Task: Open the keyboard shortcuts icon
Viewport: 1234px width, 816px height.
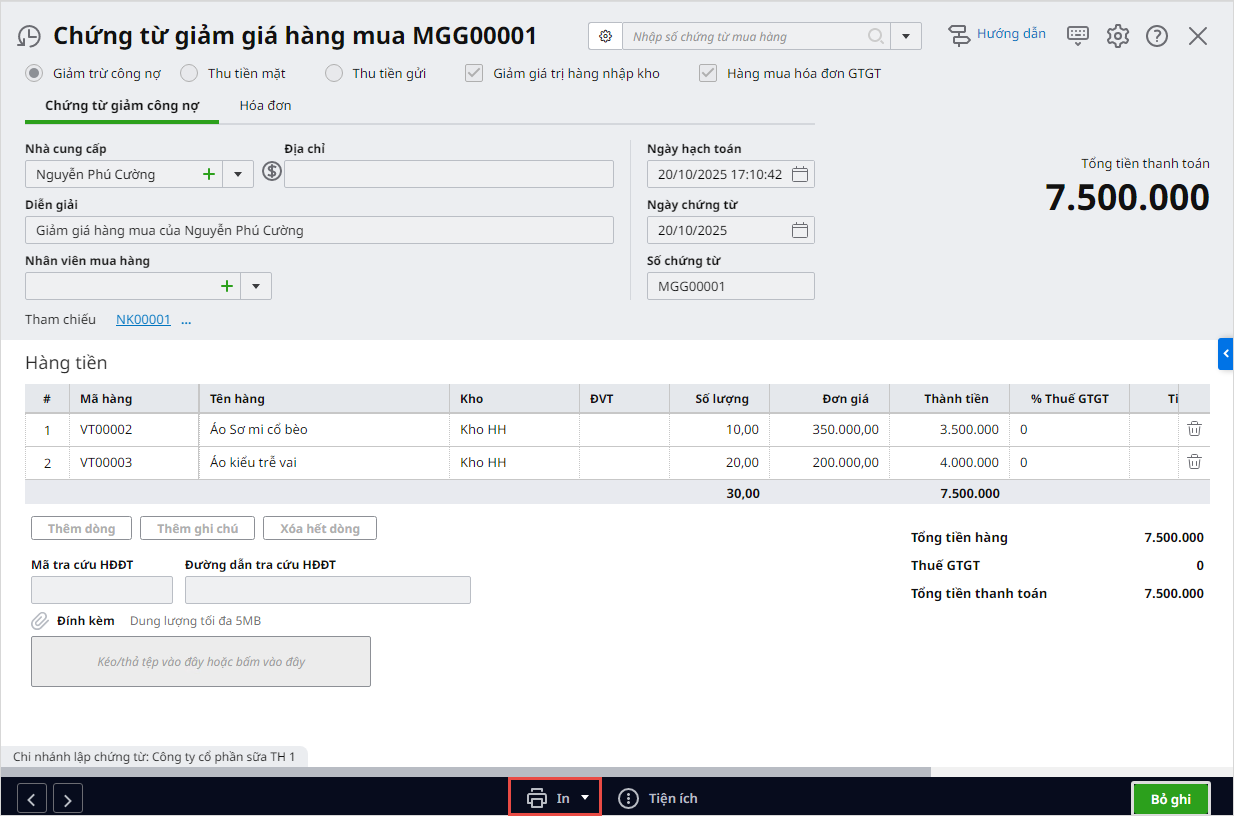Action: click(x=1077, y=36)
